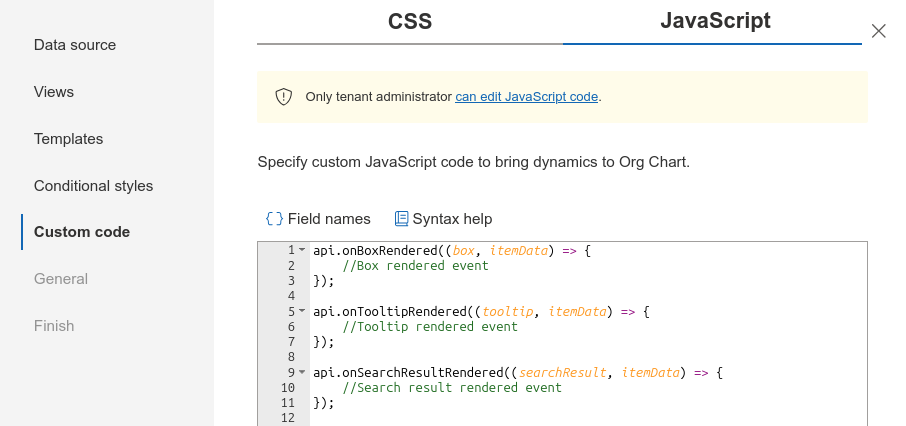The width and height of the screenshot is (906, 426).
Task: Select the JavaScript tab
Action: (715, 21)
